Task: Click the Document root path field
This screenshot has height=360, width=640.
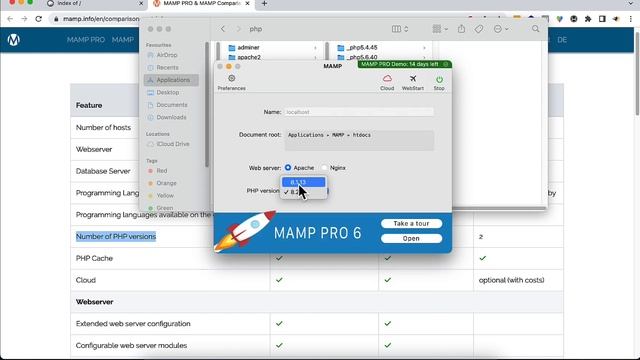Action: point(359,140)
